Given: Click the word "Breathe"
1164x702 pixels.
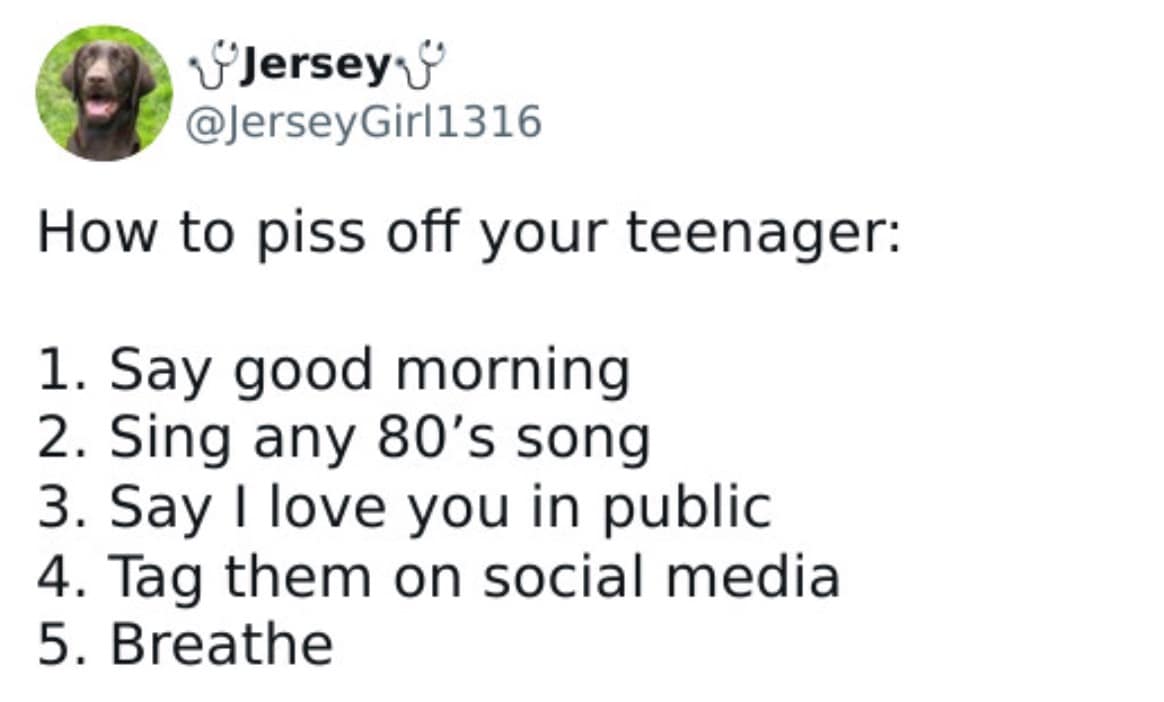Looking at the screenshot, I should 221,645.
